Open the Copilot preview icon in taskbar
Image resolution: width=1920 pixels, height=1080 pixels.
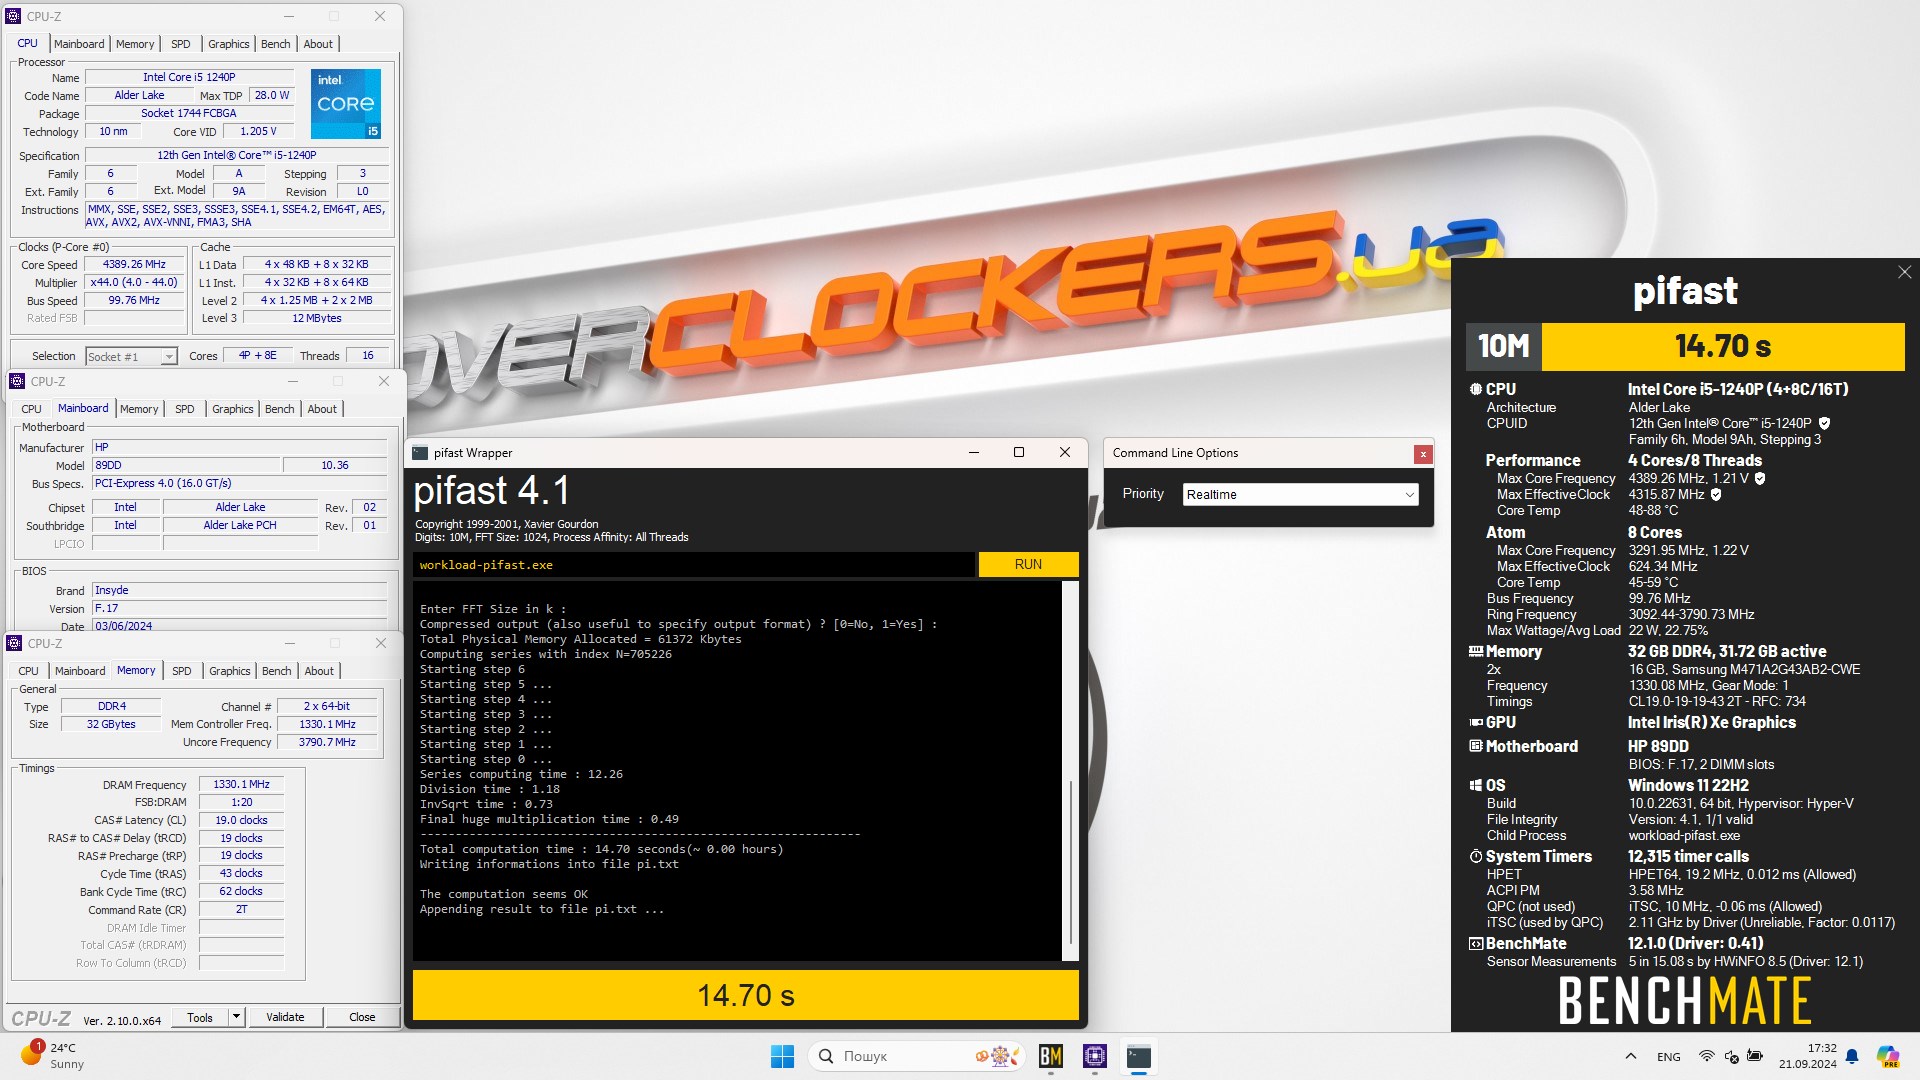click(1887, 1056)
